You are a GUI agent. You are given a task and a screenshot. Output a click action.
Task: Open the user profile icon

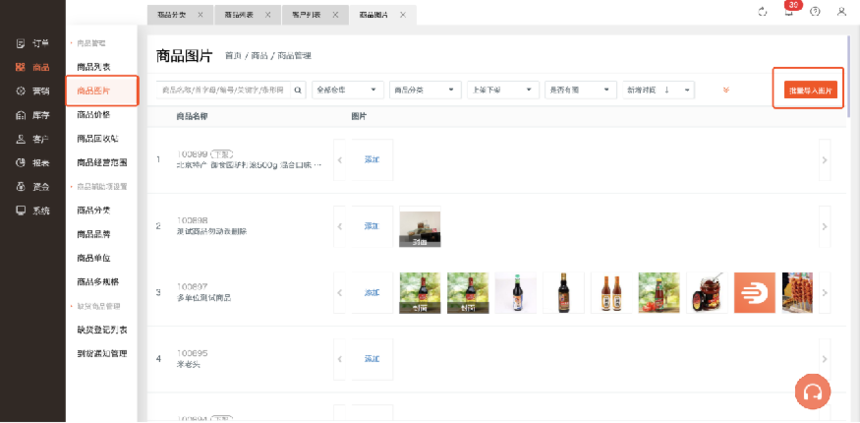(x=840, y=11)
